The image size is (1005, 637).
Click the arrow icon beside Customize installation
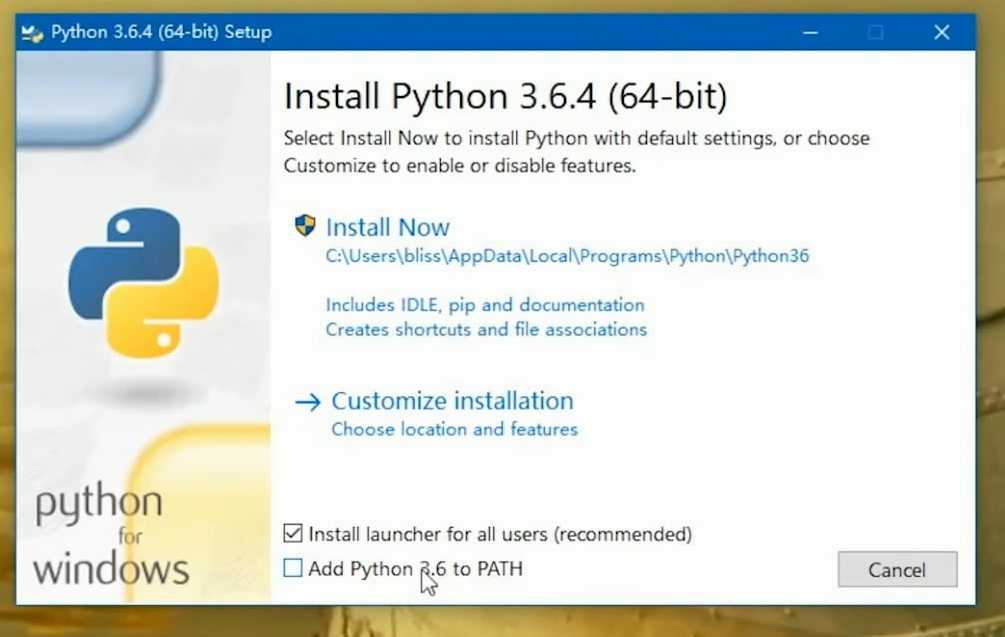(308, 402)
